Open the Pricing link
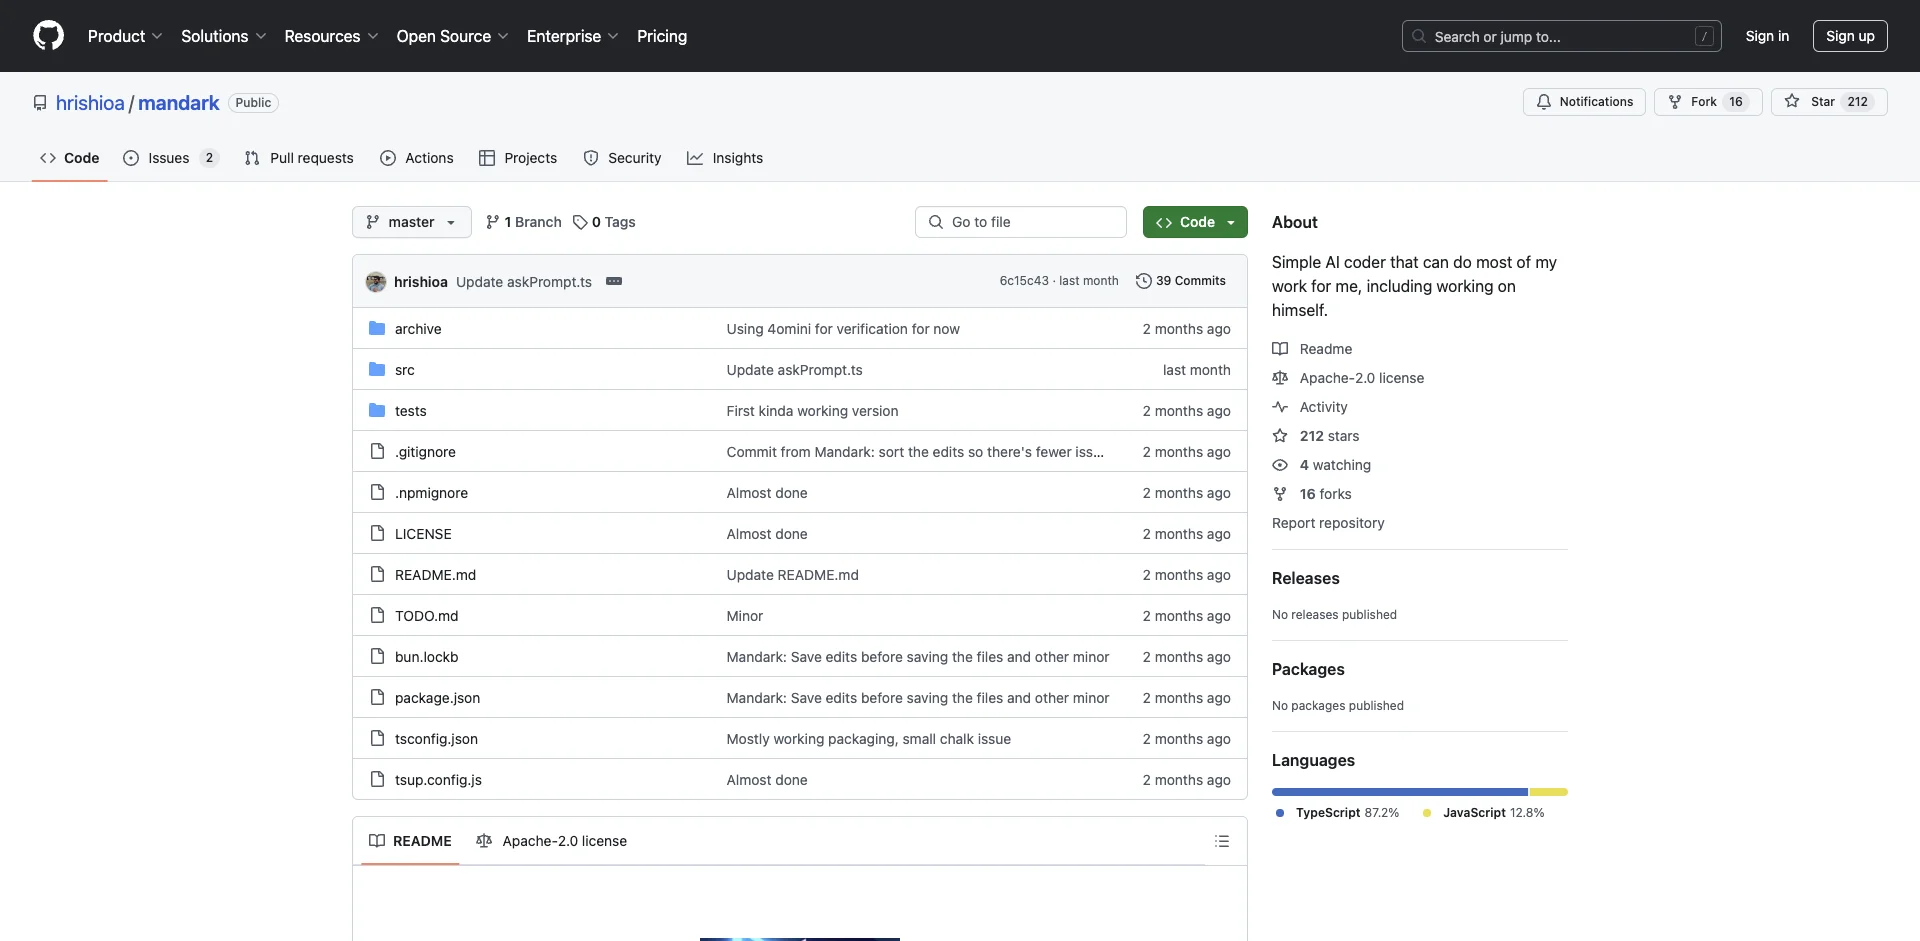This screenshot has width=1920, height=941. 662,36
